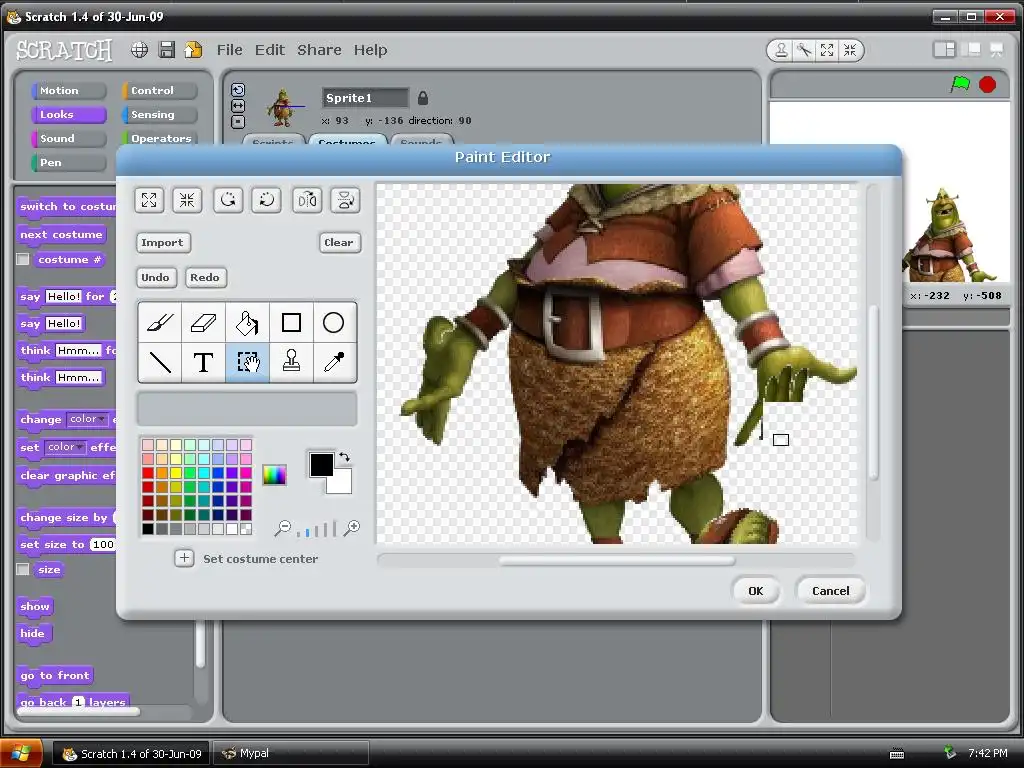Image resolution: width=1024 pixels, height=768 pixels.
Task: Click the save project floppy icon
Action: coord(167,50)
